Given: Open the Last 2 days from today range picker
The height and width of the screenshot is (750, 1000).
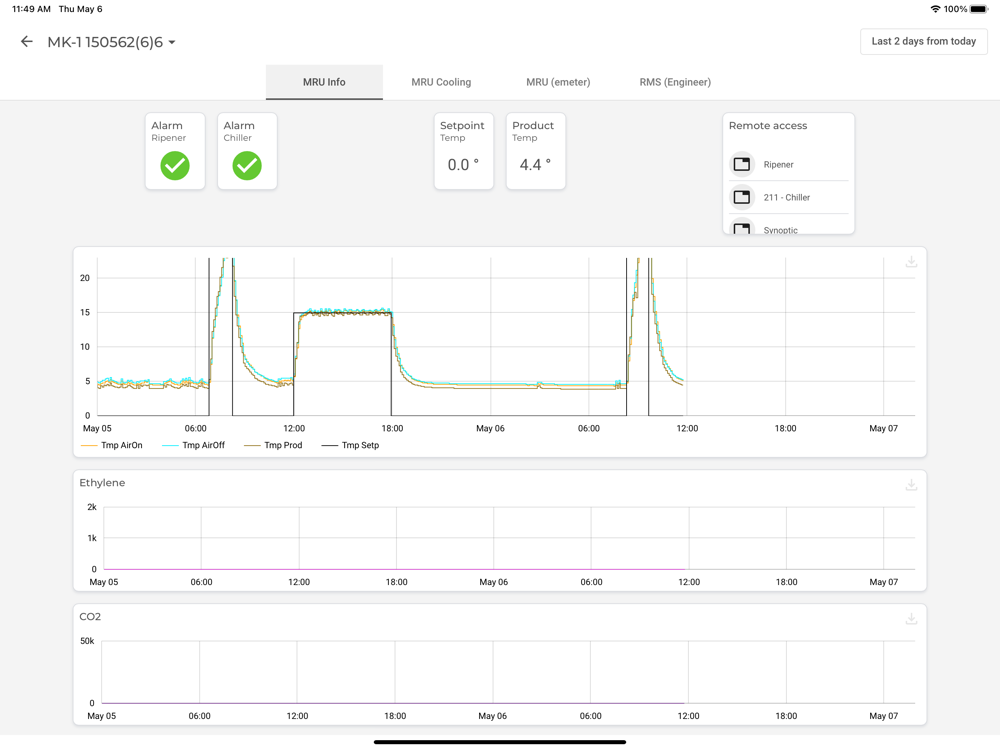Looking at the screenshot, I should (x=923, y=41).
